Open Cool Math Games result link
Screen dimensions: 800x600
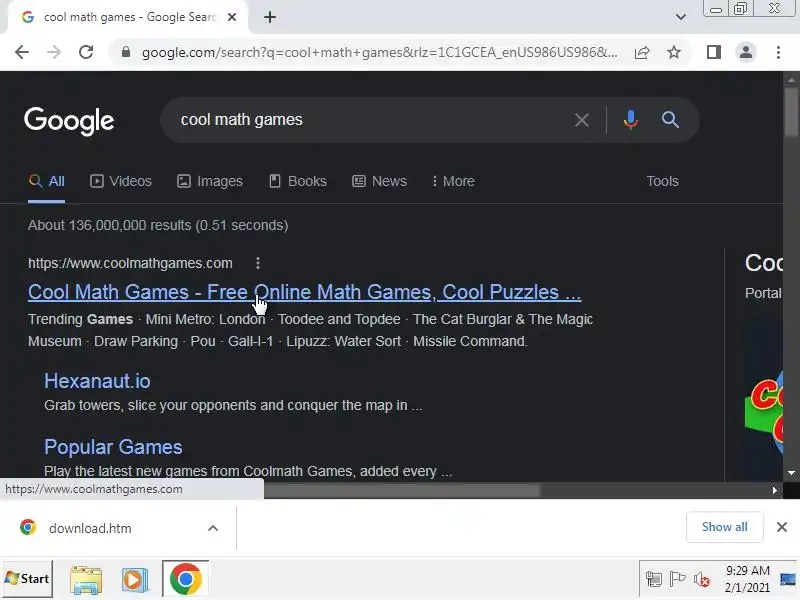tap(305, 292)
